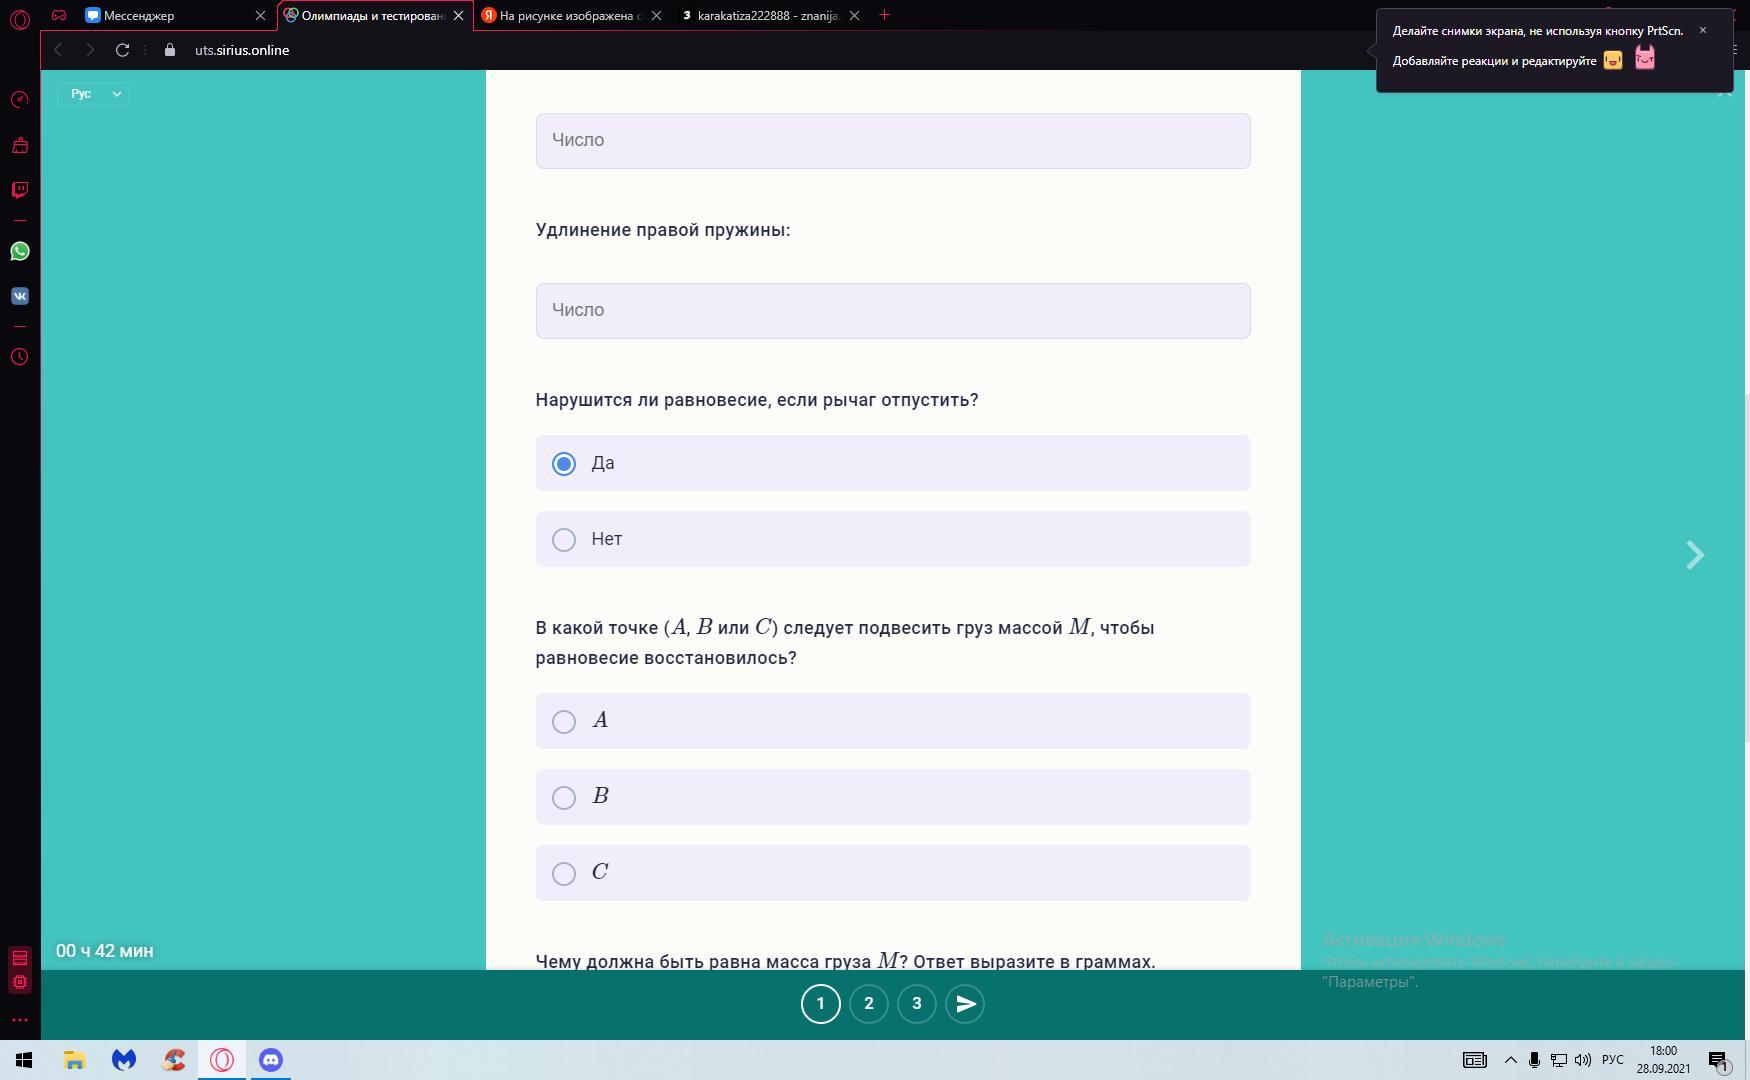Open browsing history clock icon
1750x1080 pixels.
pos(20,357)
